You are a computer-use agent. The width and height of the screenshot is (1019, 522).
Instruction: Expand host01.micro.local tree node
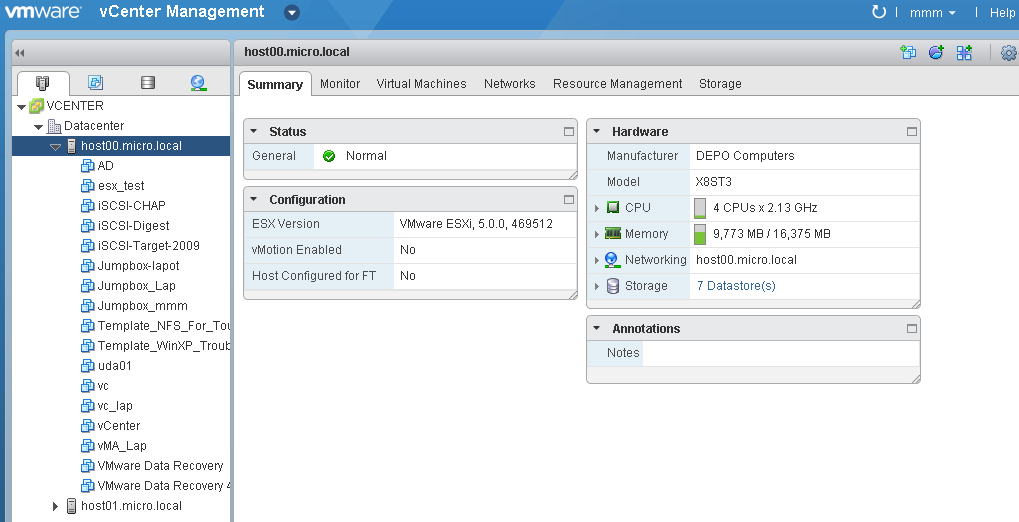click(x=55, y=506)
